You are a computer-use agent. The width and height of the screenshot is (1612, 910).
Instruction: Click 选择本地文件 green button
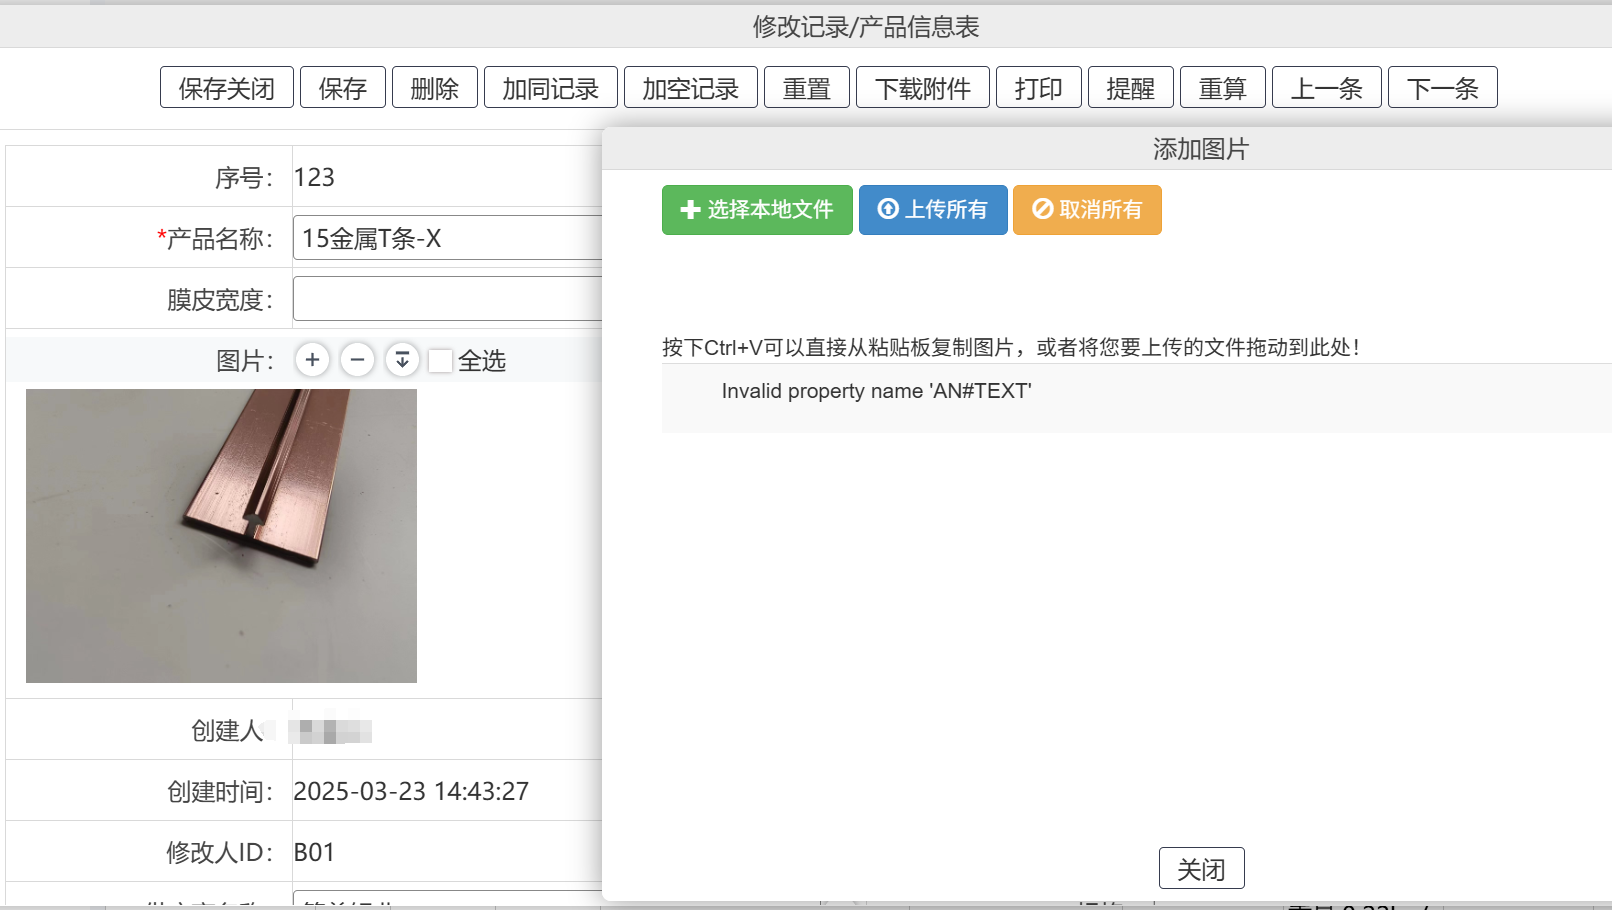(757, 210)
